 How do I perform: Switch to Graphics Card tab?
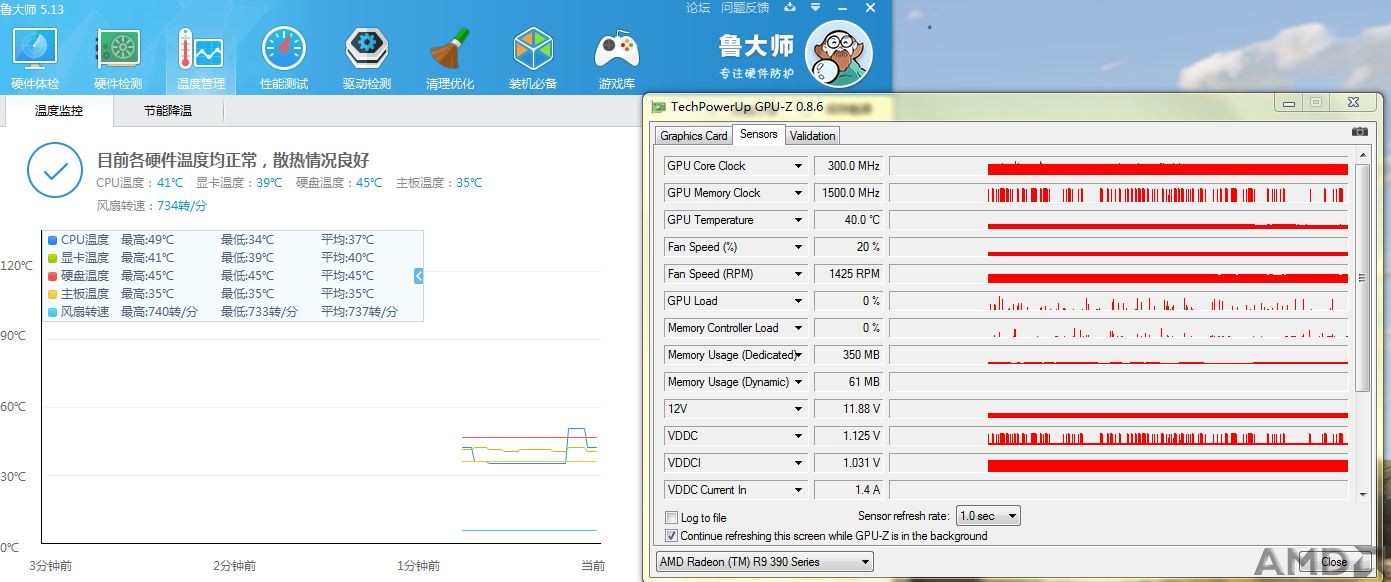click(694, 136)
